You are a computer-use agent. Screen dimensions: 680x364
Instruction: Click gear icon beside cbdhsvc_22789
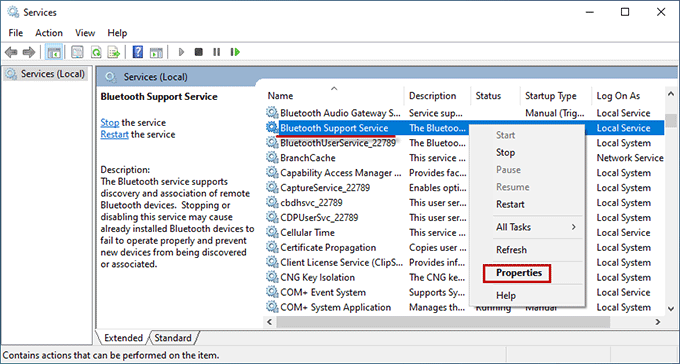[x=272, y=202]
